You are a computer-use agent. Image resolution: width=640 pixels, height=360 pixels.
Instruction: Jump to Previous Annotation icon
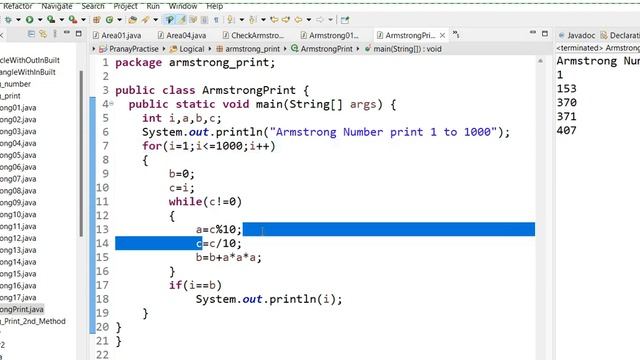(x=253, y=20)
